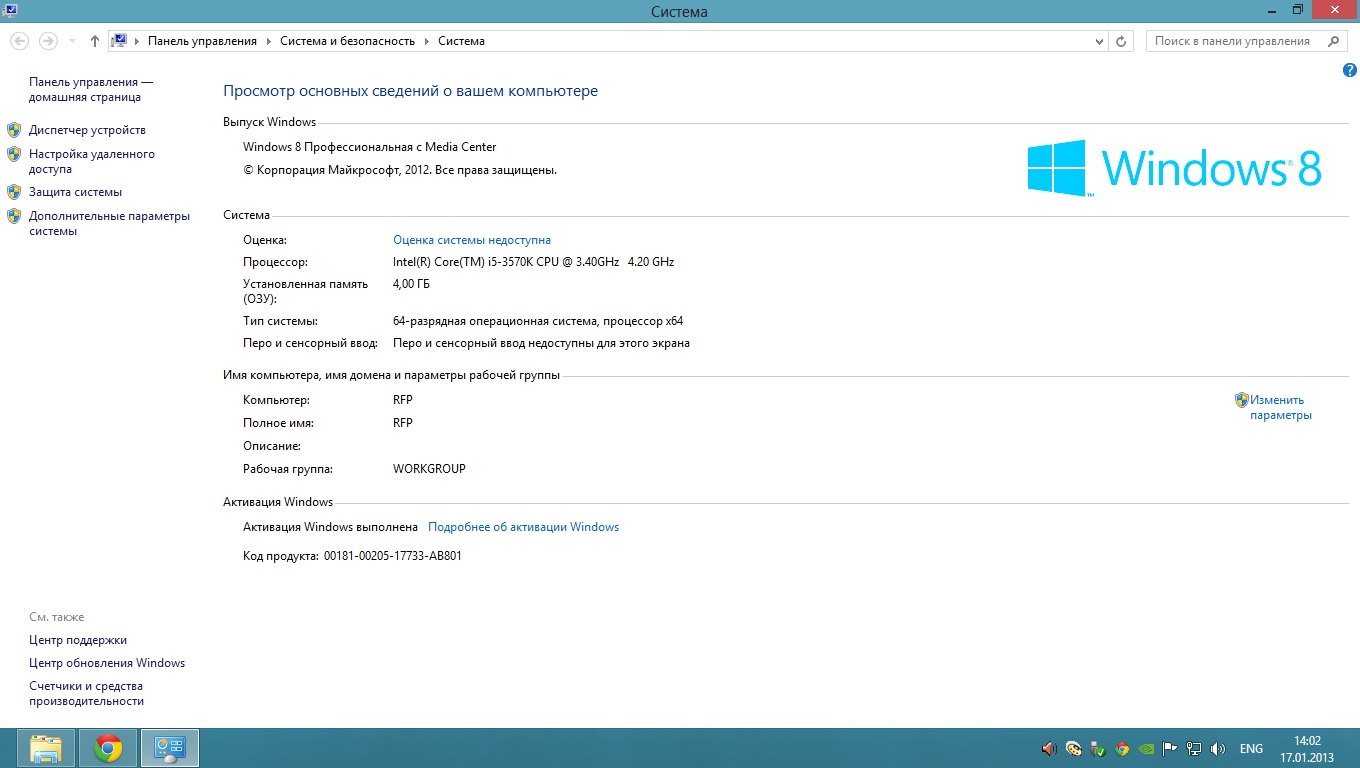Click the shield icon beside Защита системы
Viewport: 1360px width, 768px height.
(14, 192)
